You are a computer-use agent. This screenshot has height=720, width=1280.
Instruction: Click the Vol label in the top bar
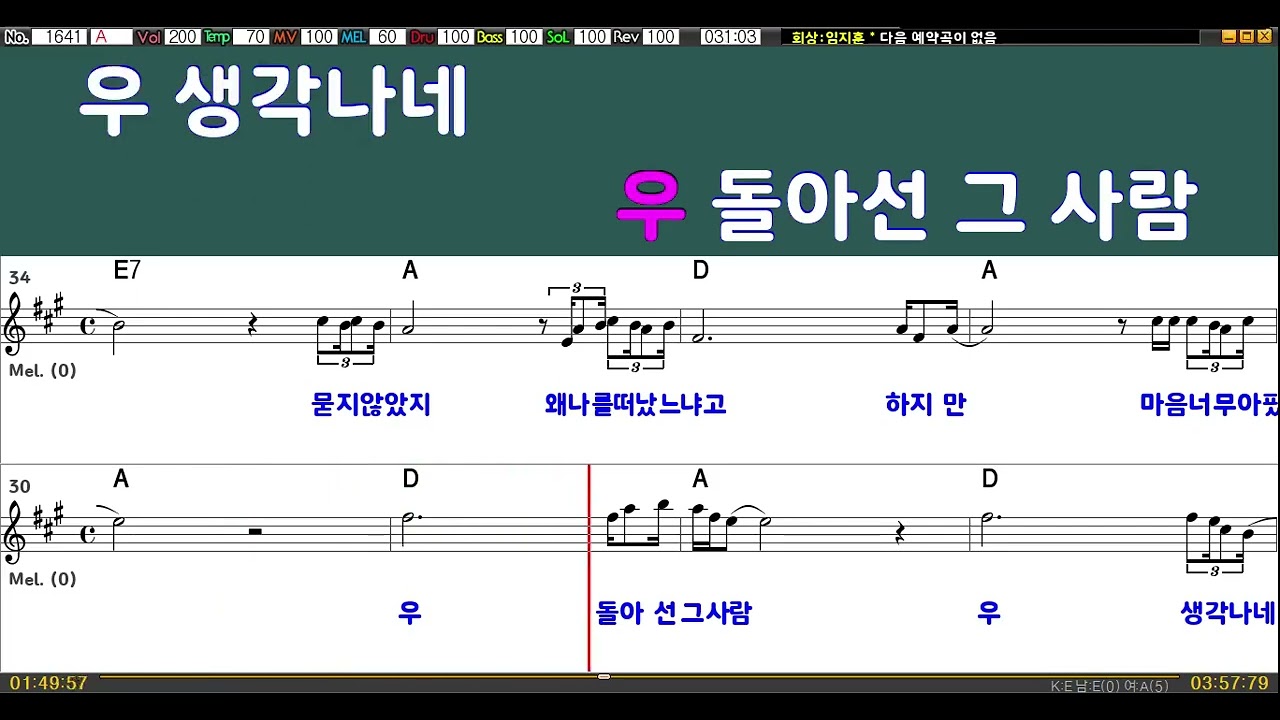pos(149,37)
